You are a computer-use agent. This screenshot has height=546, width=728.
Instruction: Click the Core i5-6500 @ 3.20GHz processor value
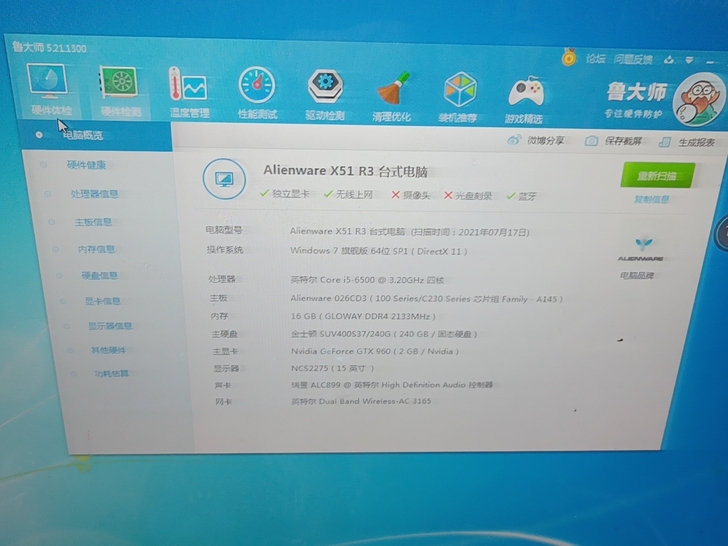367,280
